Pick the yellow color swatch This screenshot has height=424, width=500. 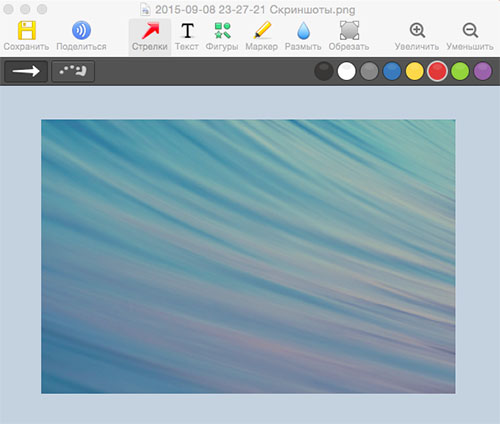pos(415,71)
